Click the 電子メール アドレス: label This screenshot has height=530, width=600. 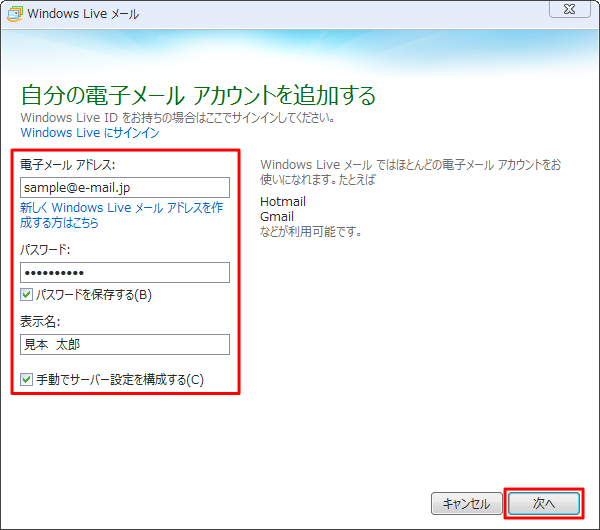tap(68, 165)
